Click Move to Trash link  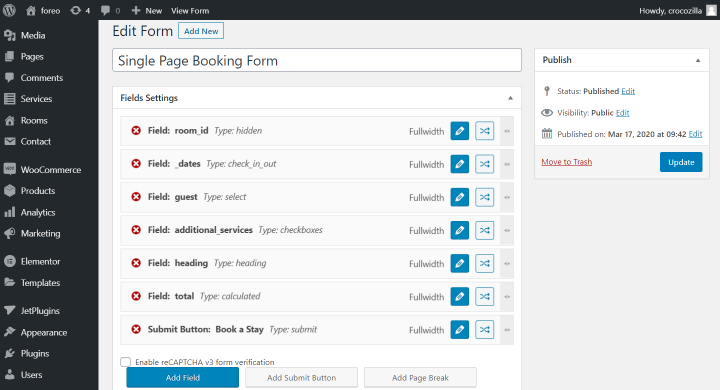tap(567, 162)
